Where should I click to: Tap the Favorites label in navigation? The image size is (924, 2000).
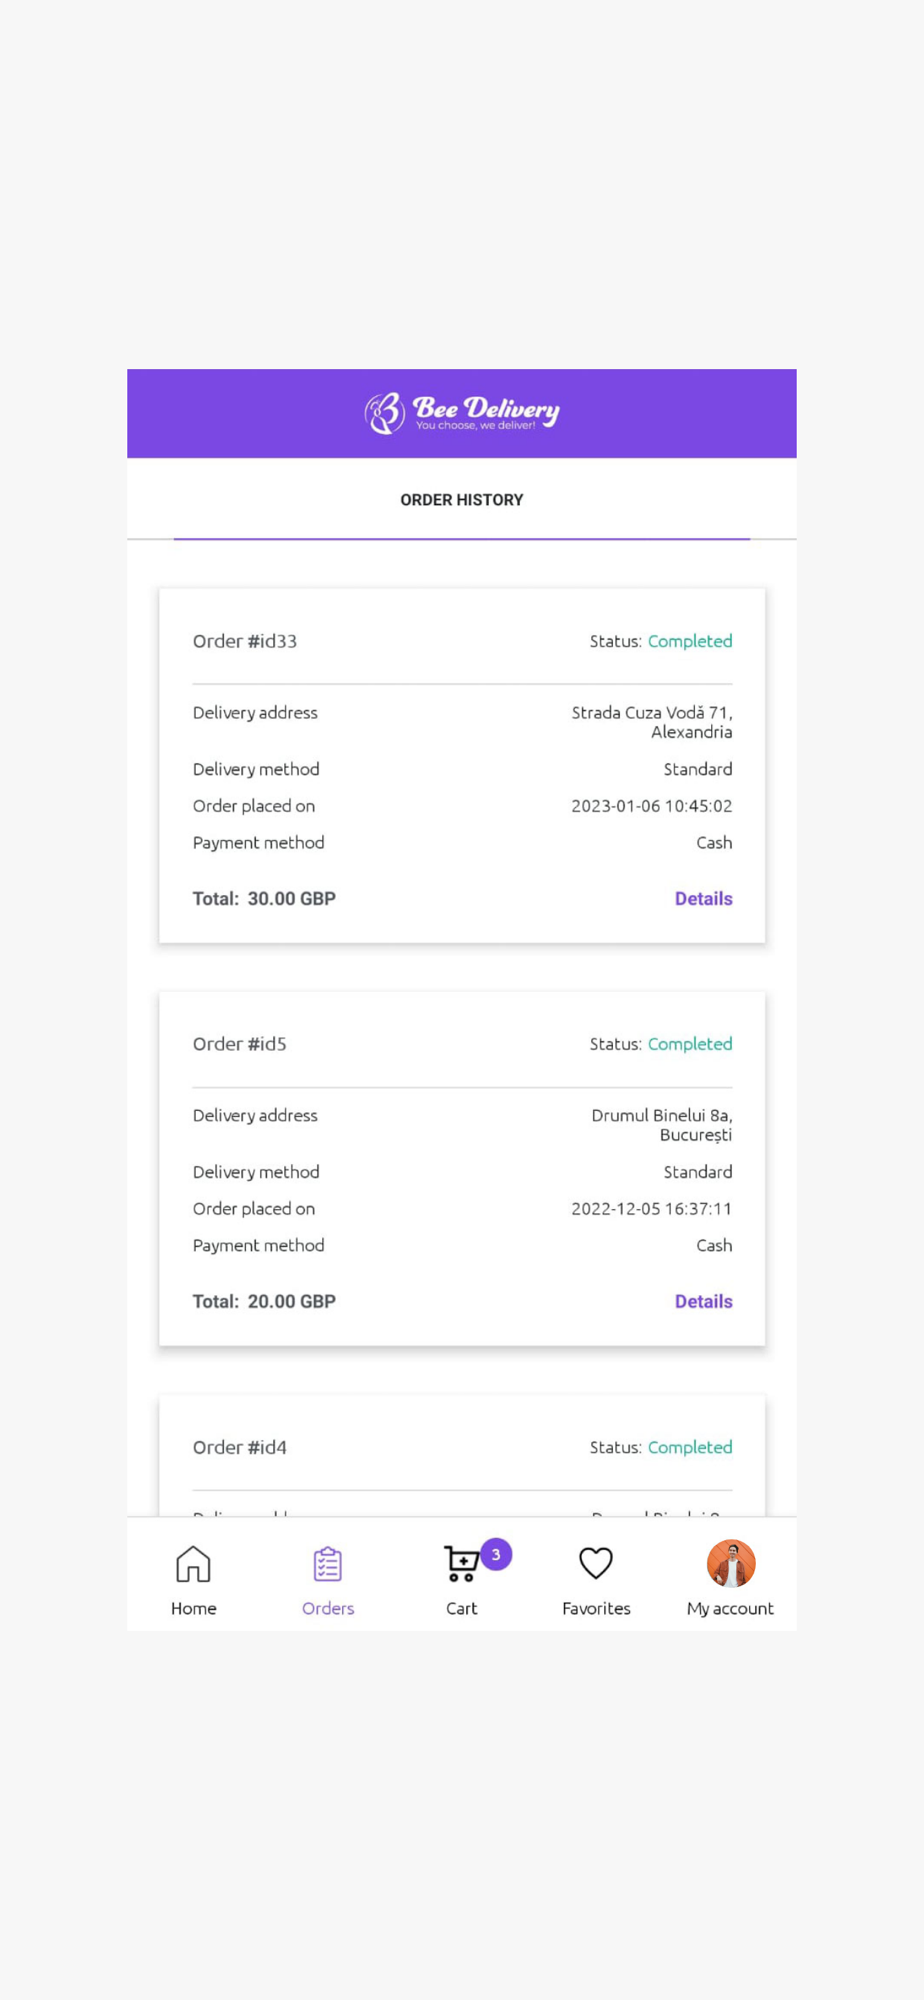click(596, 1608)
